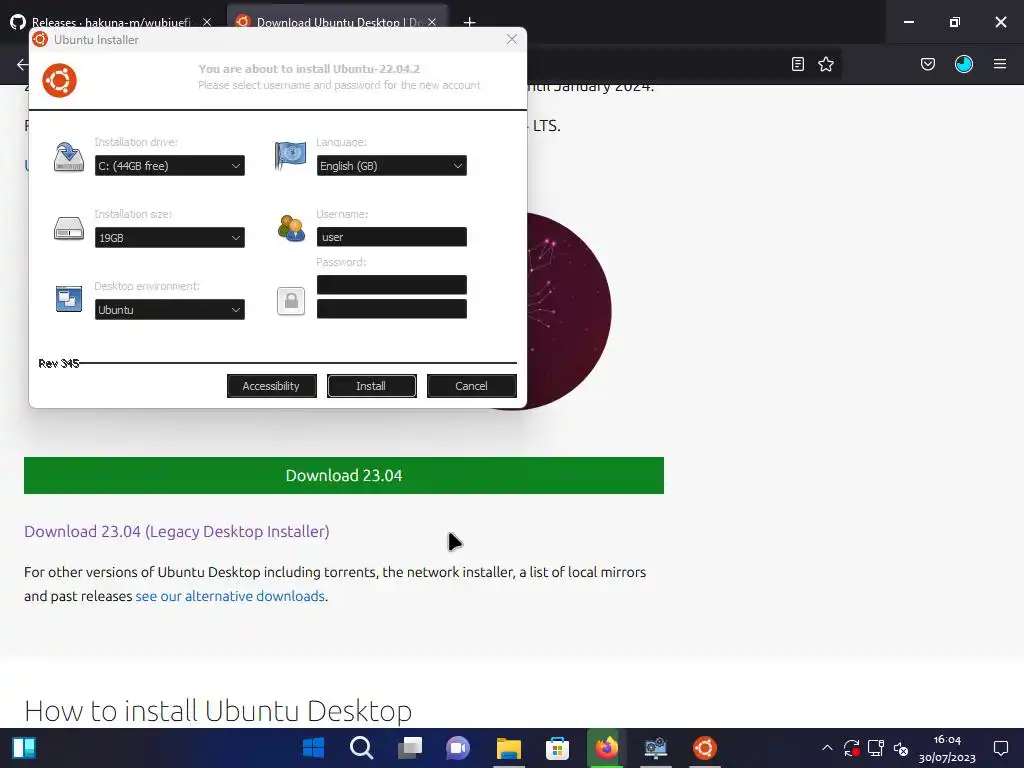Viewport: 1024px width, 768px height.
Task: Cancel the Ubuntu installer
Action: coord(472,386)
